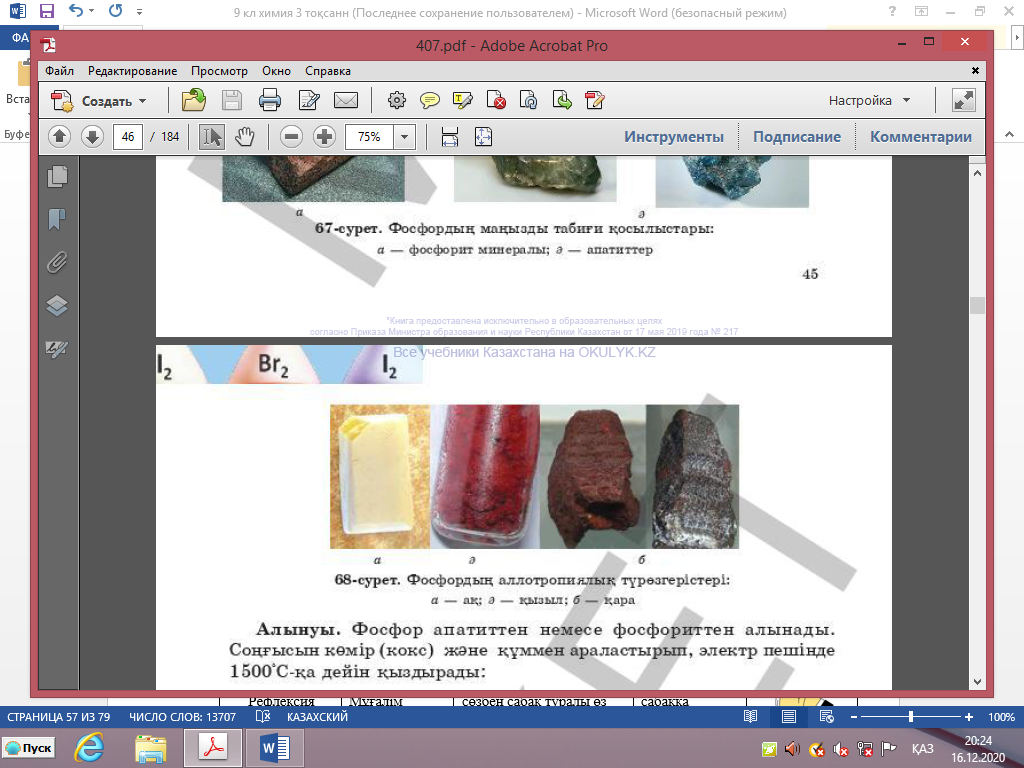The width and height of the screenshot is (1024, 768).
Task: Show the attachments paperclip panel
Action: (x=57, y=263)
